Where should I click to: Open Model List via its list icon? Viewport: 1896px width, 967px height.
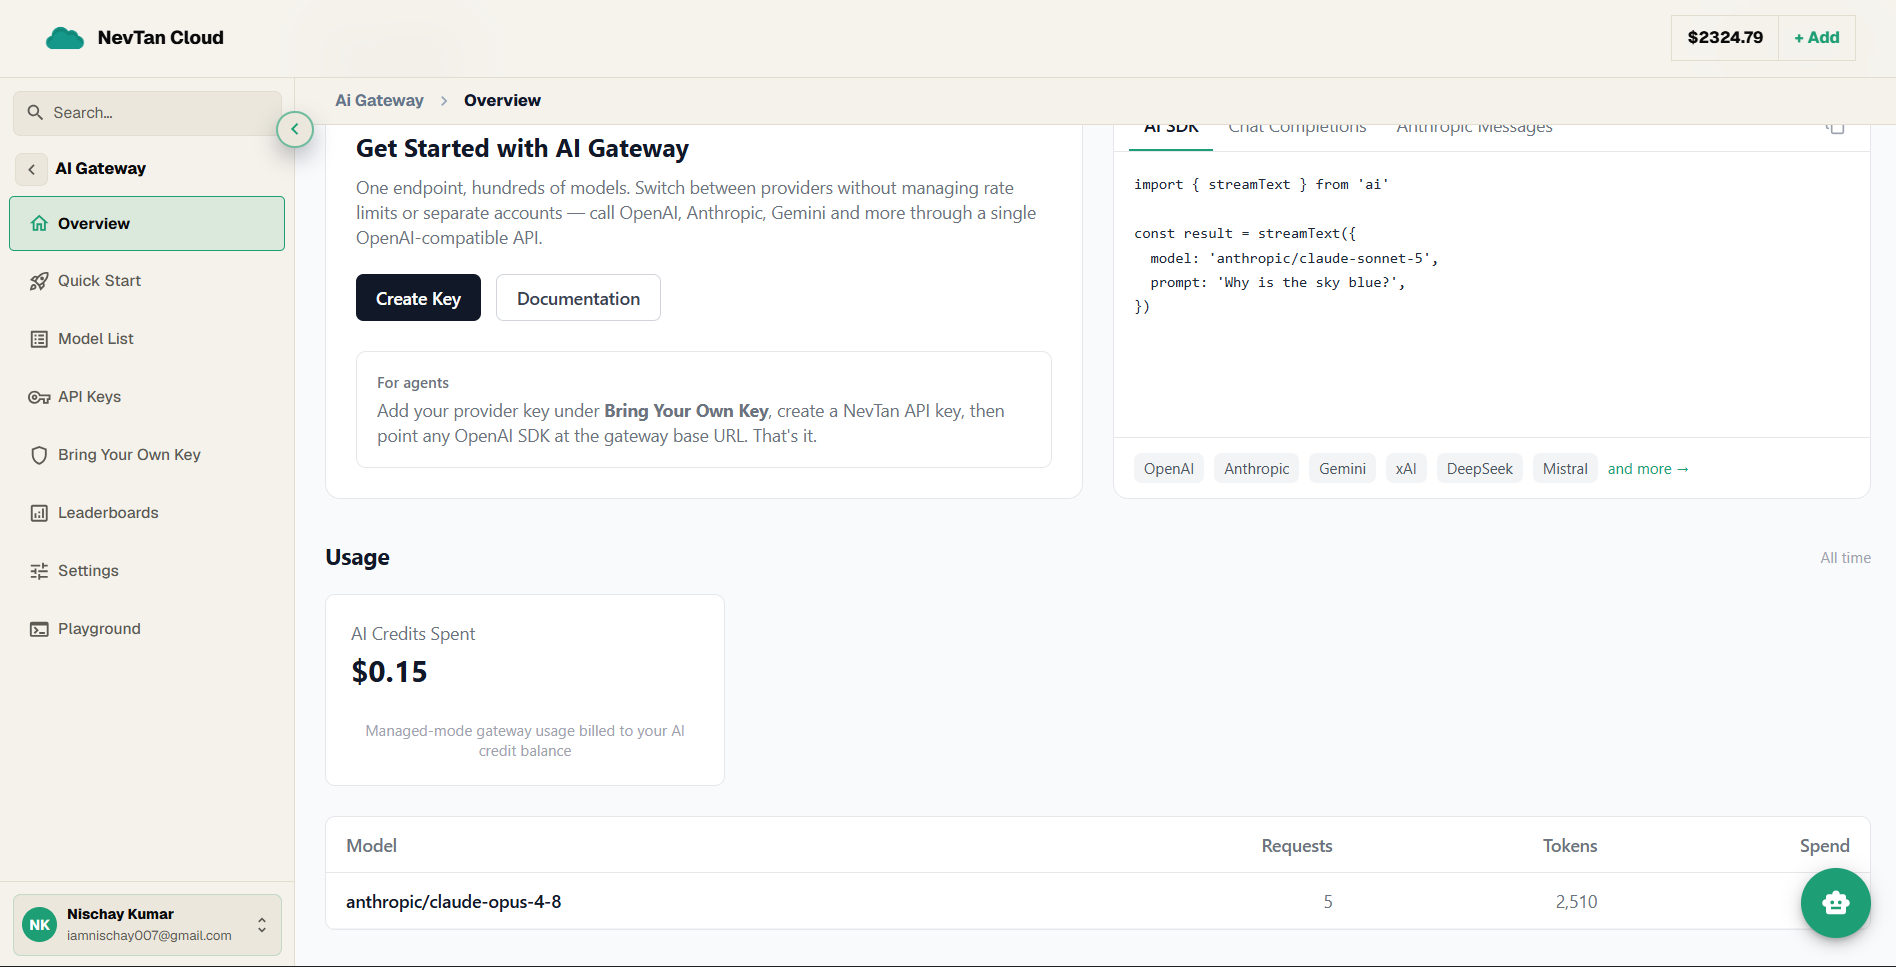point(39,340)
